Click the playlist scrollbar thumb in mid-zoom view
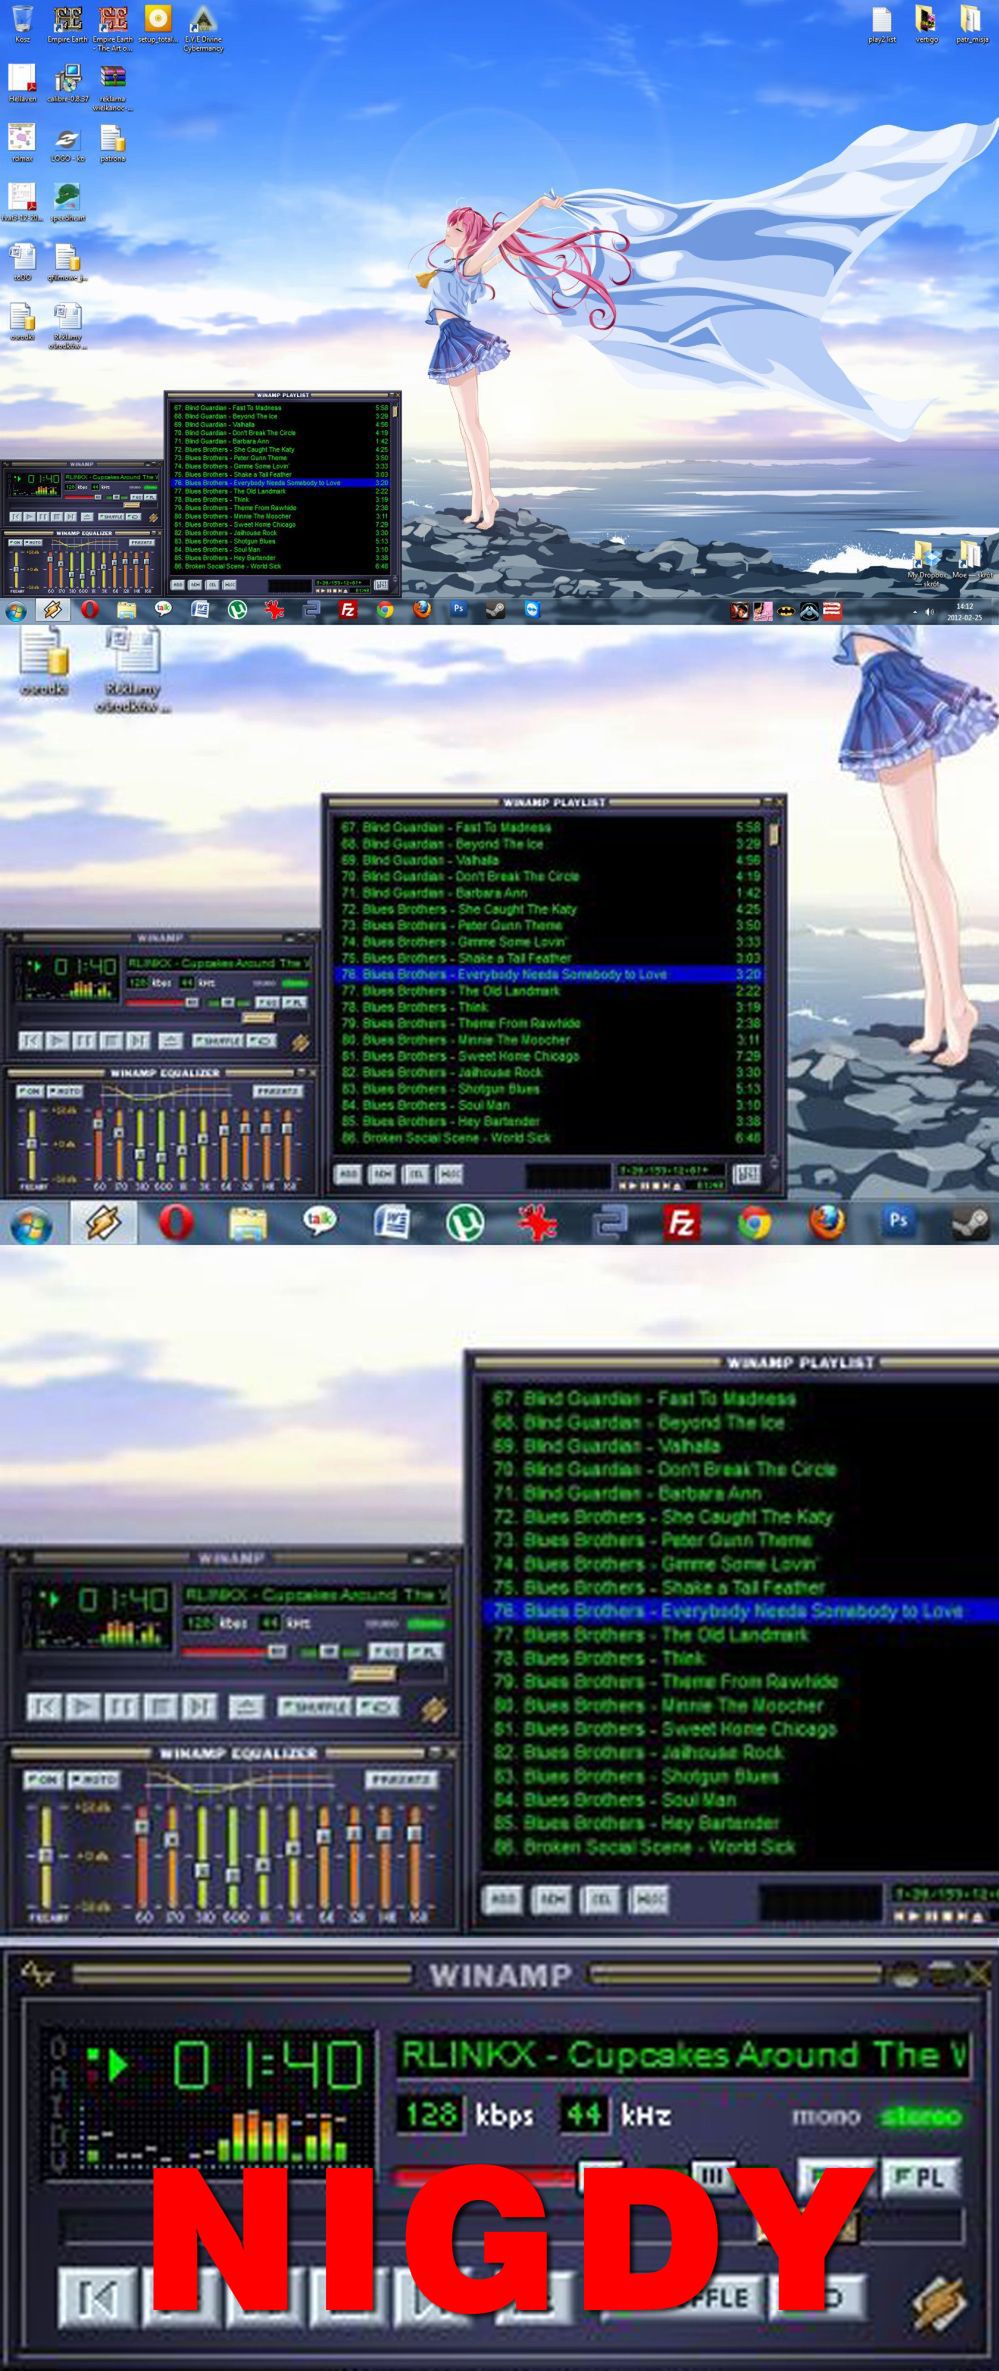This screenshot has height=2371, width=999. click(774, 834)
